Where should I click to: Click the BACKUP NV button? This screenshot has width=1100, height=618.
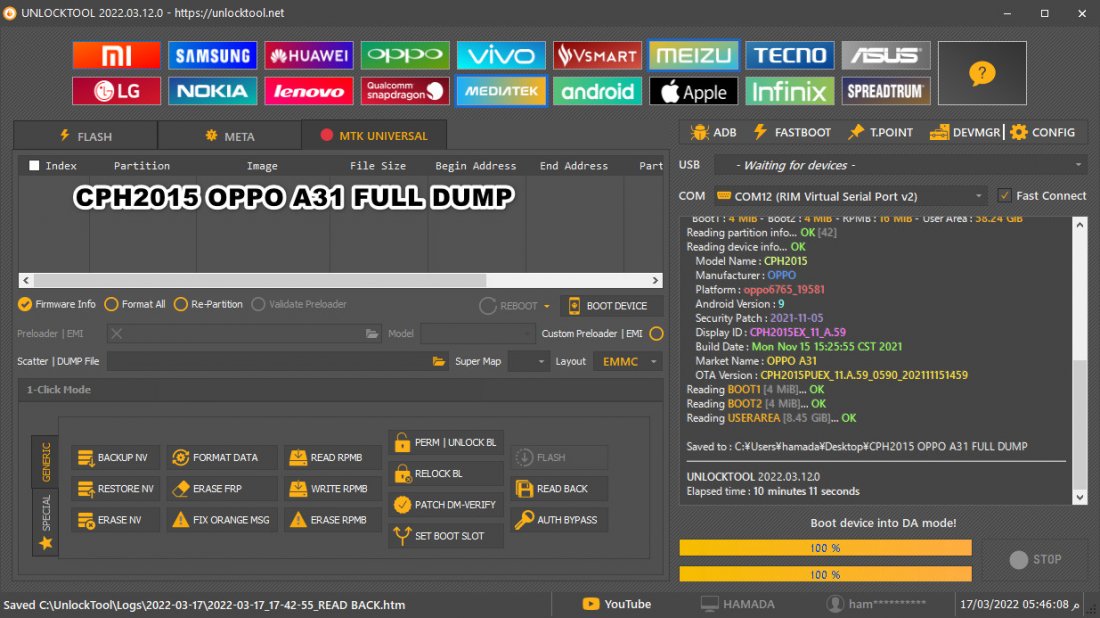[114, 457]
